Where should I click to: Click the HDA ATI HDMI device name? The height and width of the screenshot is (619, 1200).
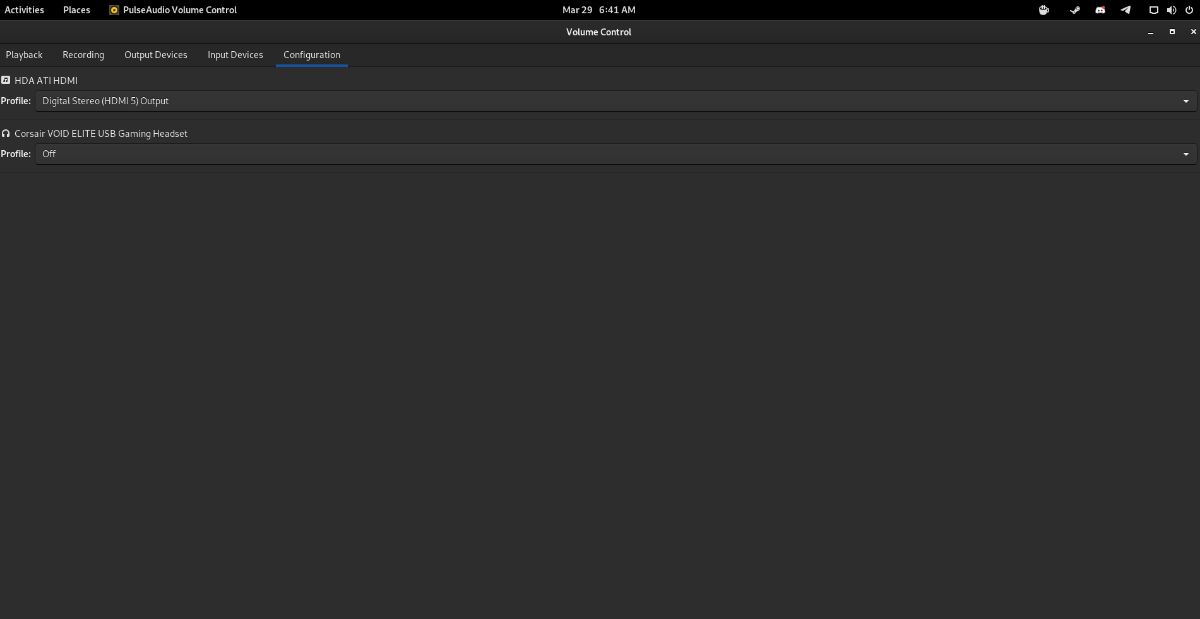[46, 80]
